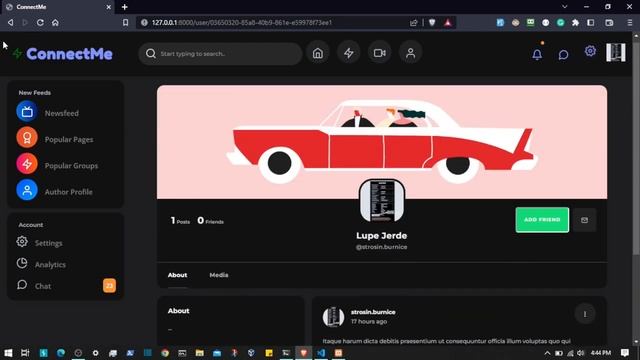Open the browser extensions puzzle icon
640x360 pixels.
[x=576, y=22]
